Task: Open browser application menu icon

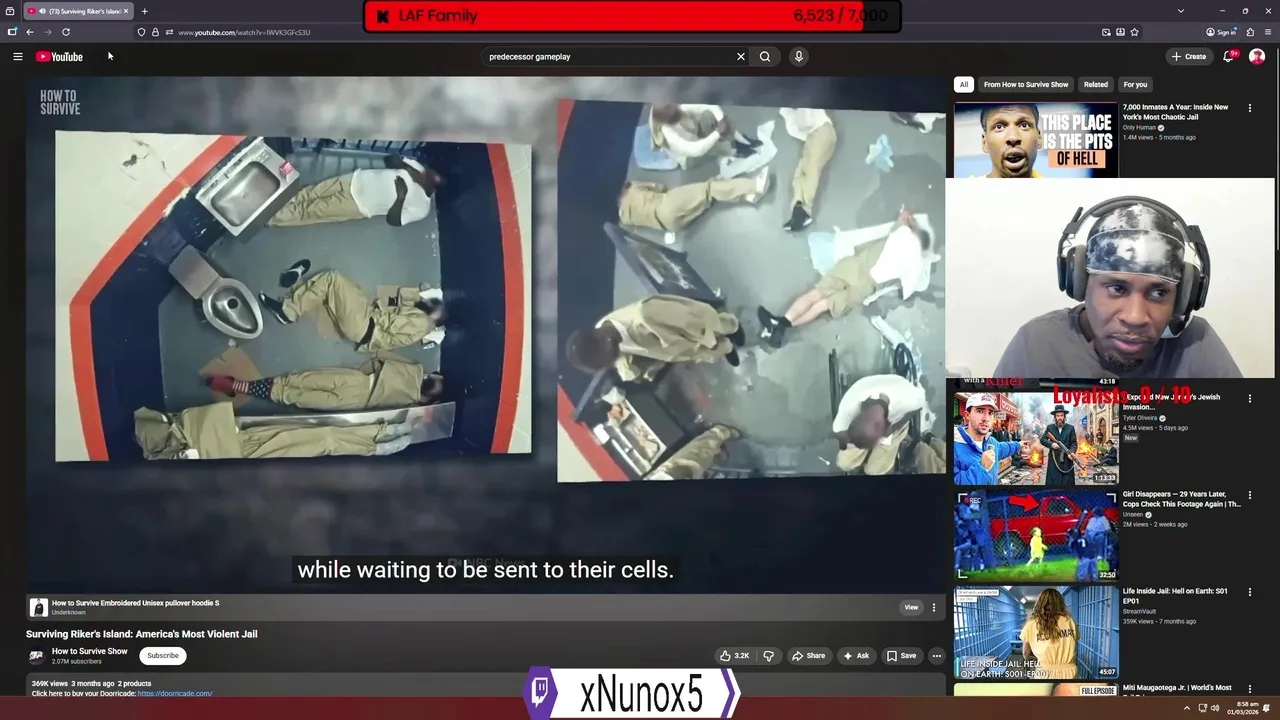Action: tap(1268, 32)
